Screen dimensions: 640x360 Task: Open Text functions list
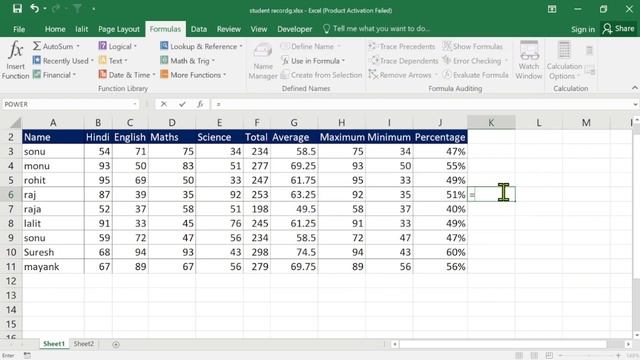click(113, 61)
